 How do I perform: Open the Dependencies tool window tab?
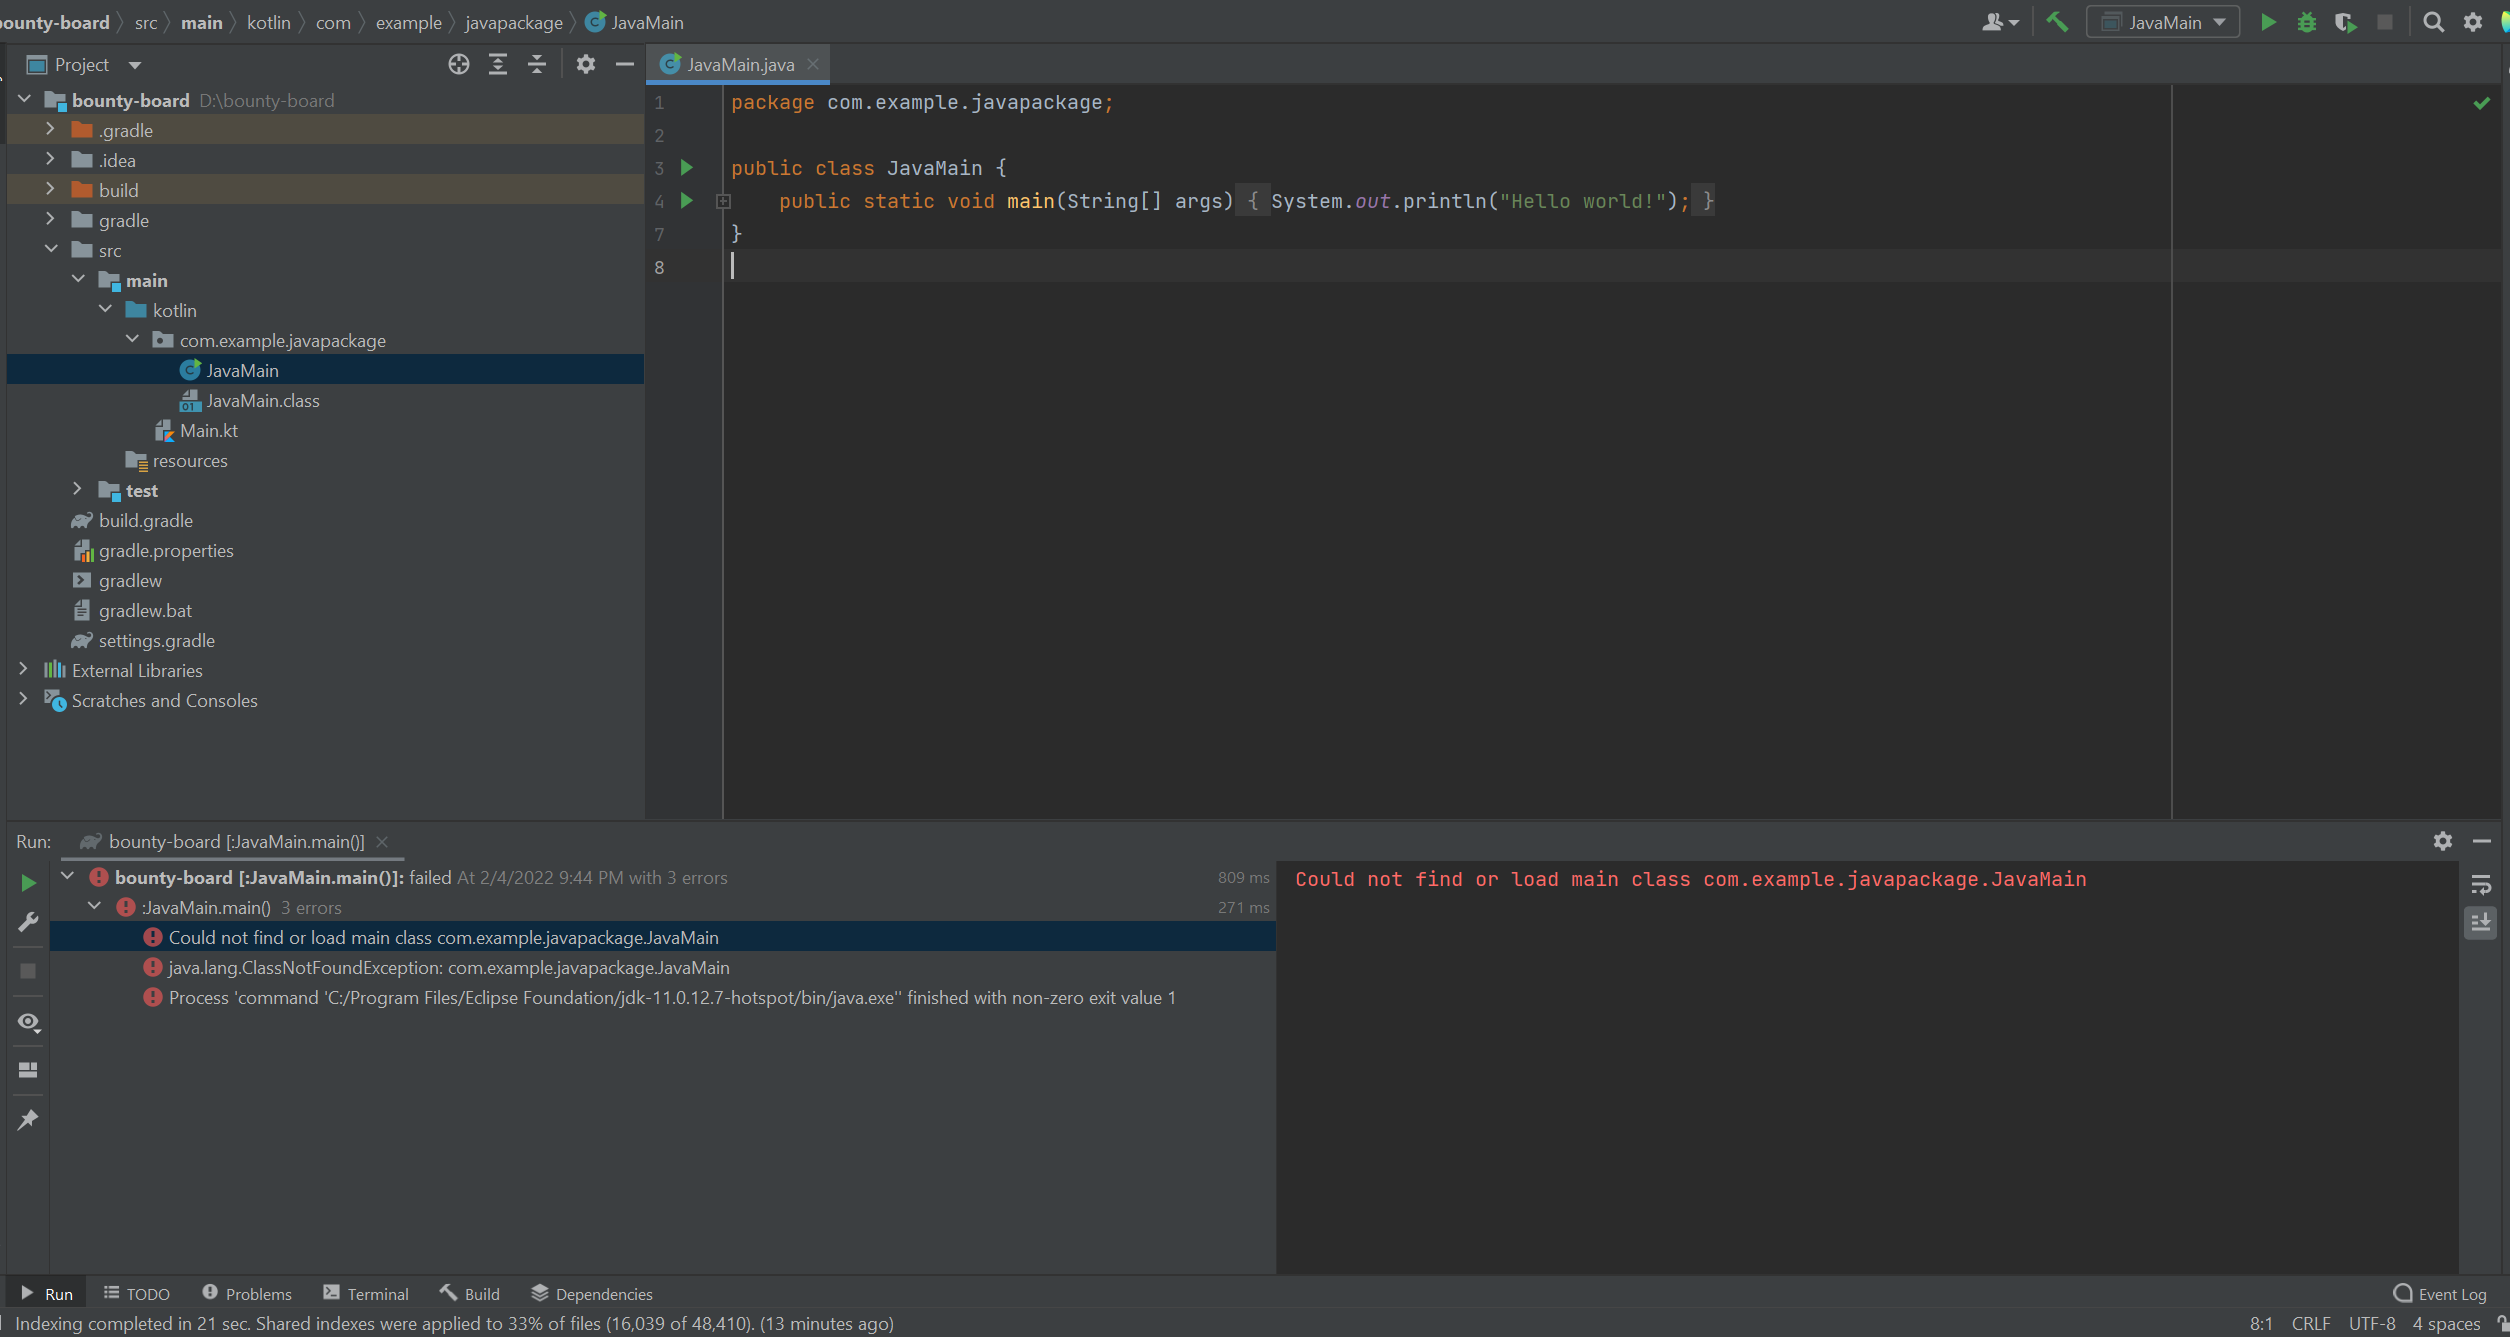click(592, 1294)
